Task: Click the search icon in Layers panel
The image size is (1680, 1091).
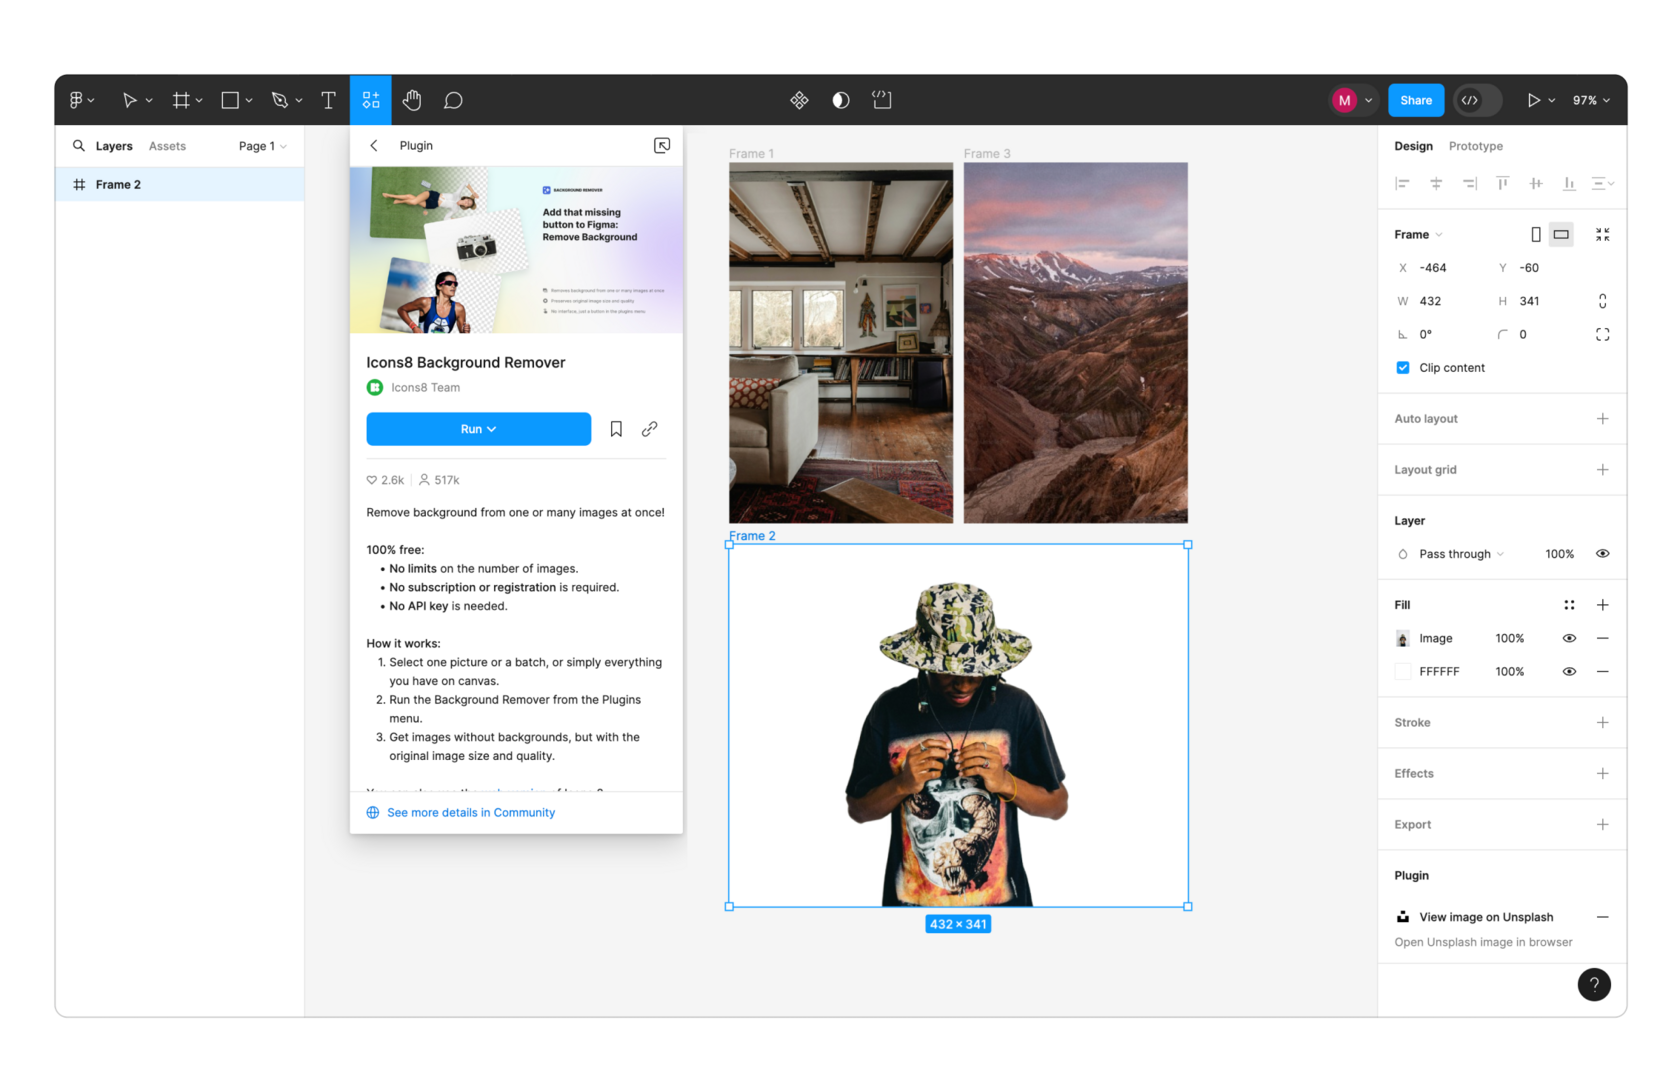Action: pyautogui.click(x=78, y=146)
